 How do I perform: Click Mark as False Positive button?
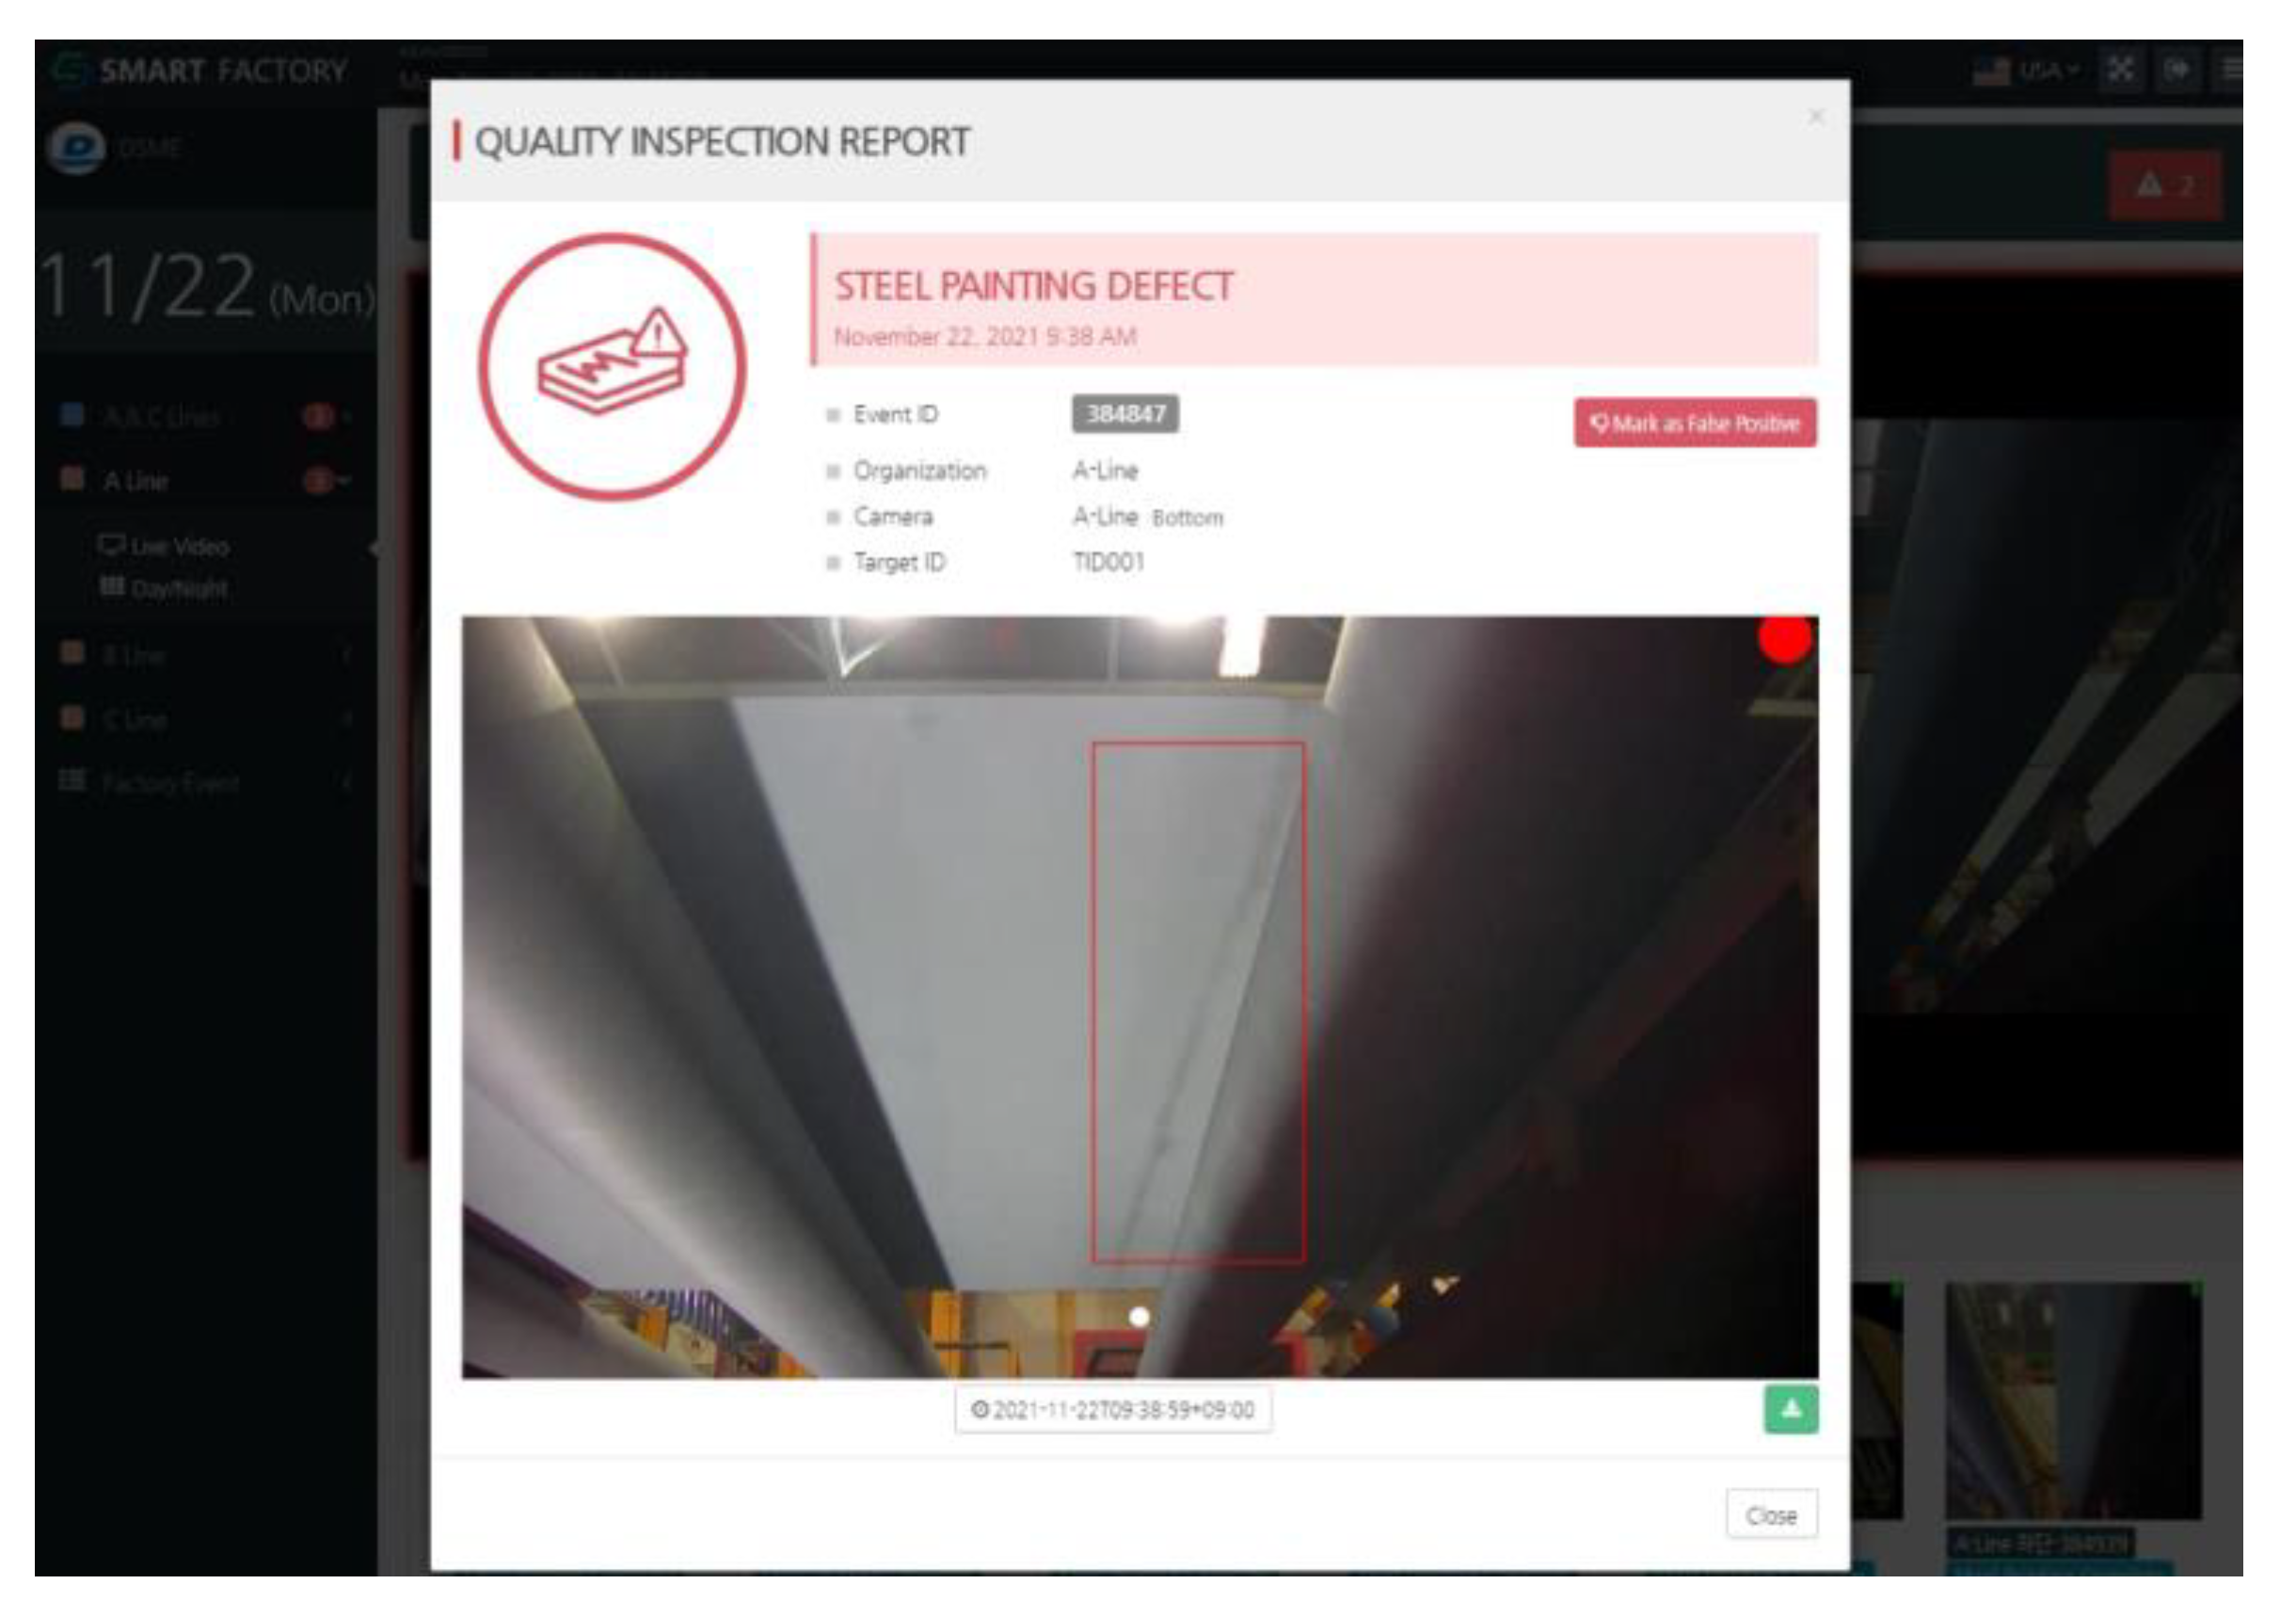tap(1694, 423)
